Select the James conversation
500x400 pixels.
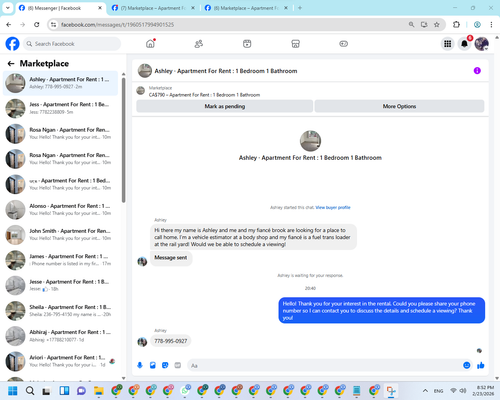pos(61,260)
